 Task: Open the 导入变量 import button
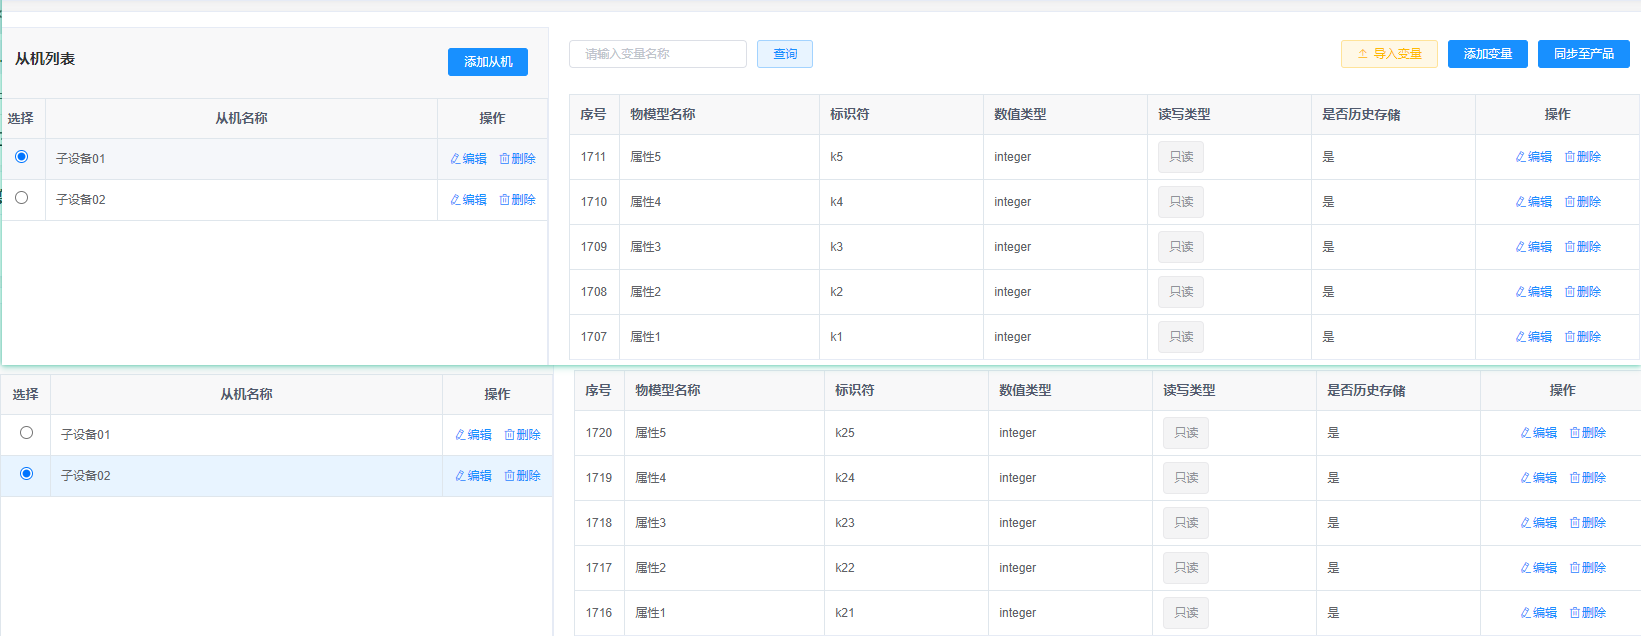(x=1388, y=54)
